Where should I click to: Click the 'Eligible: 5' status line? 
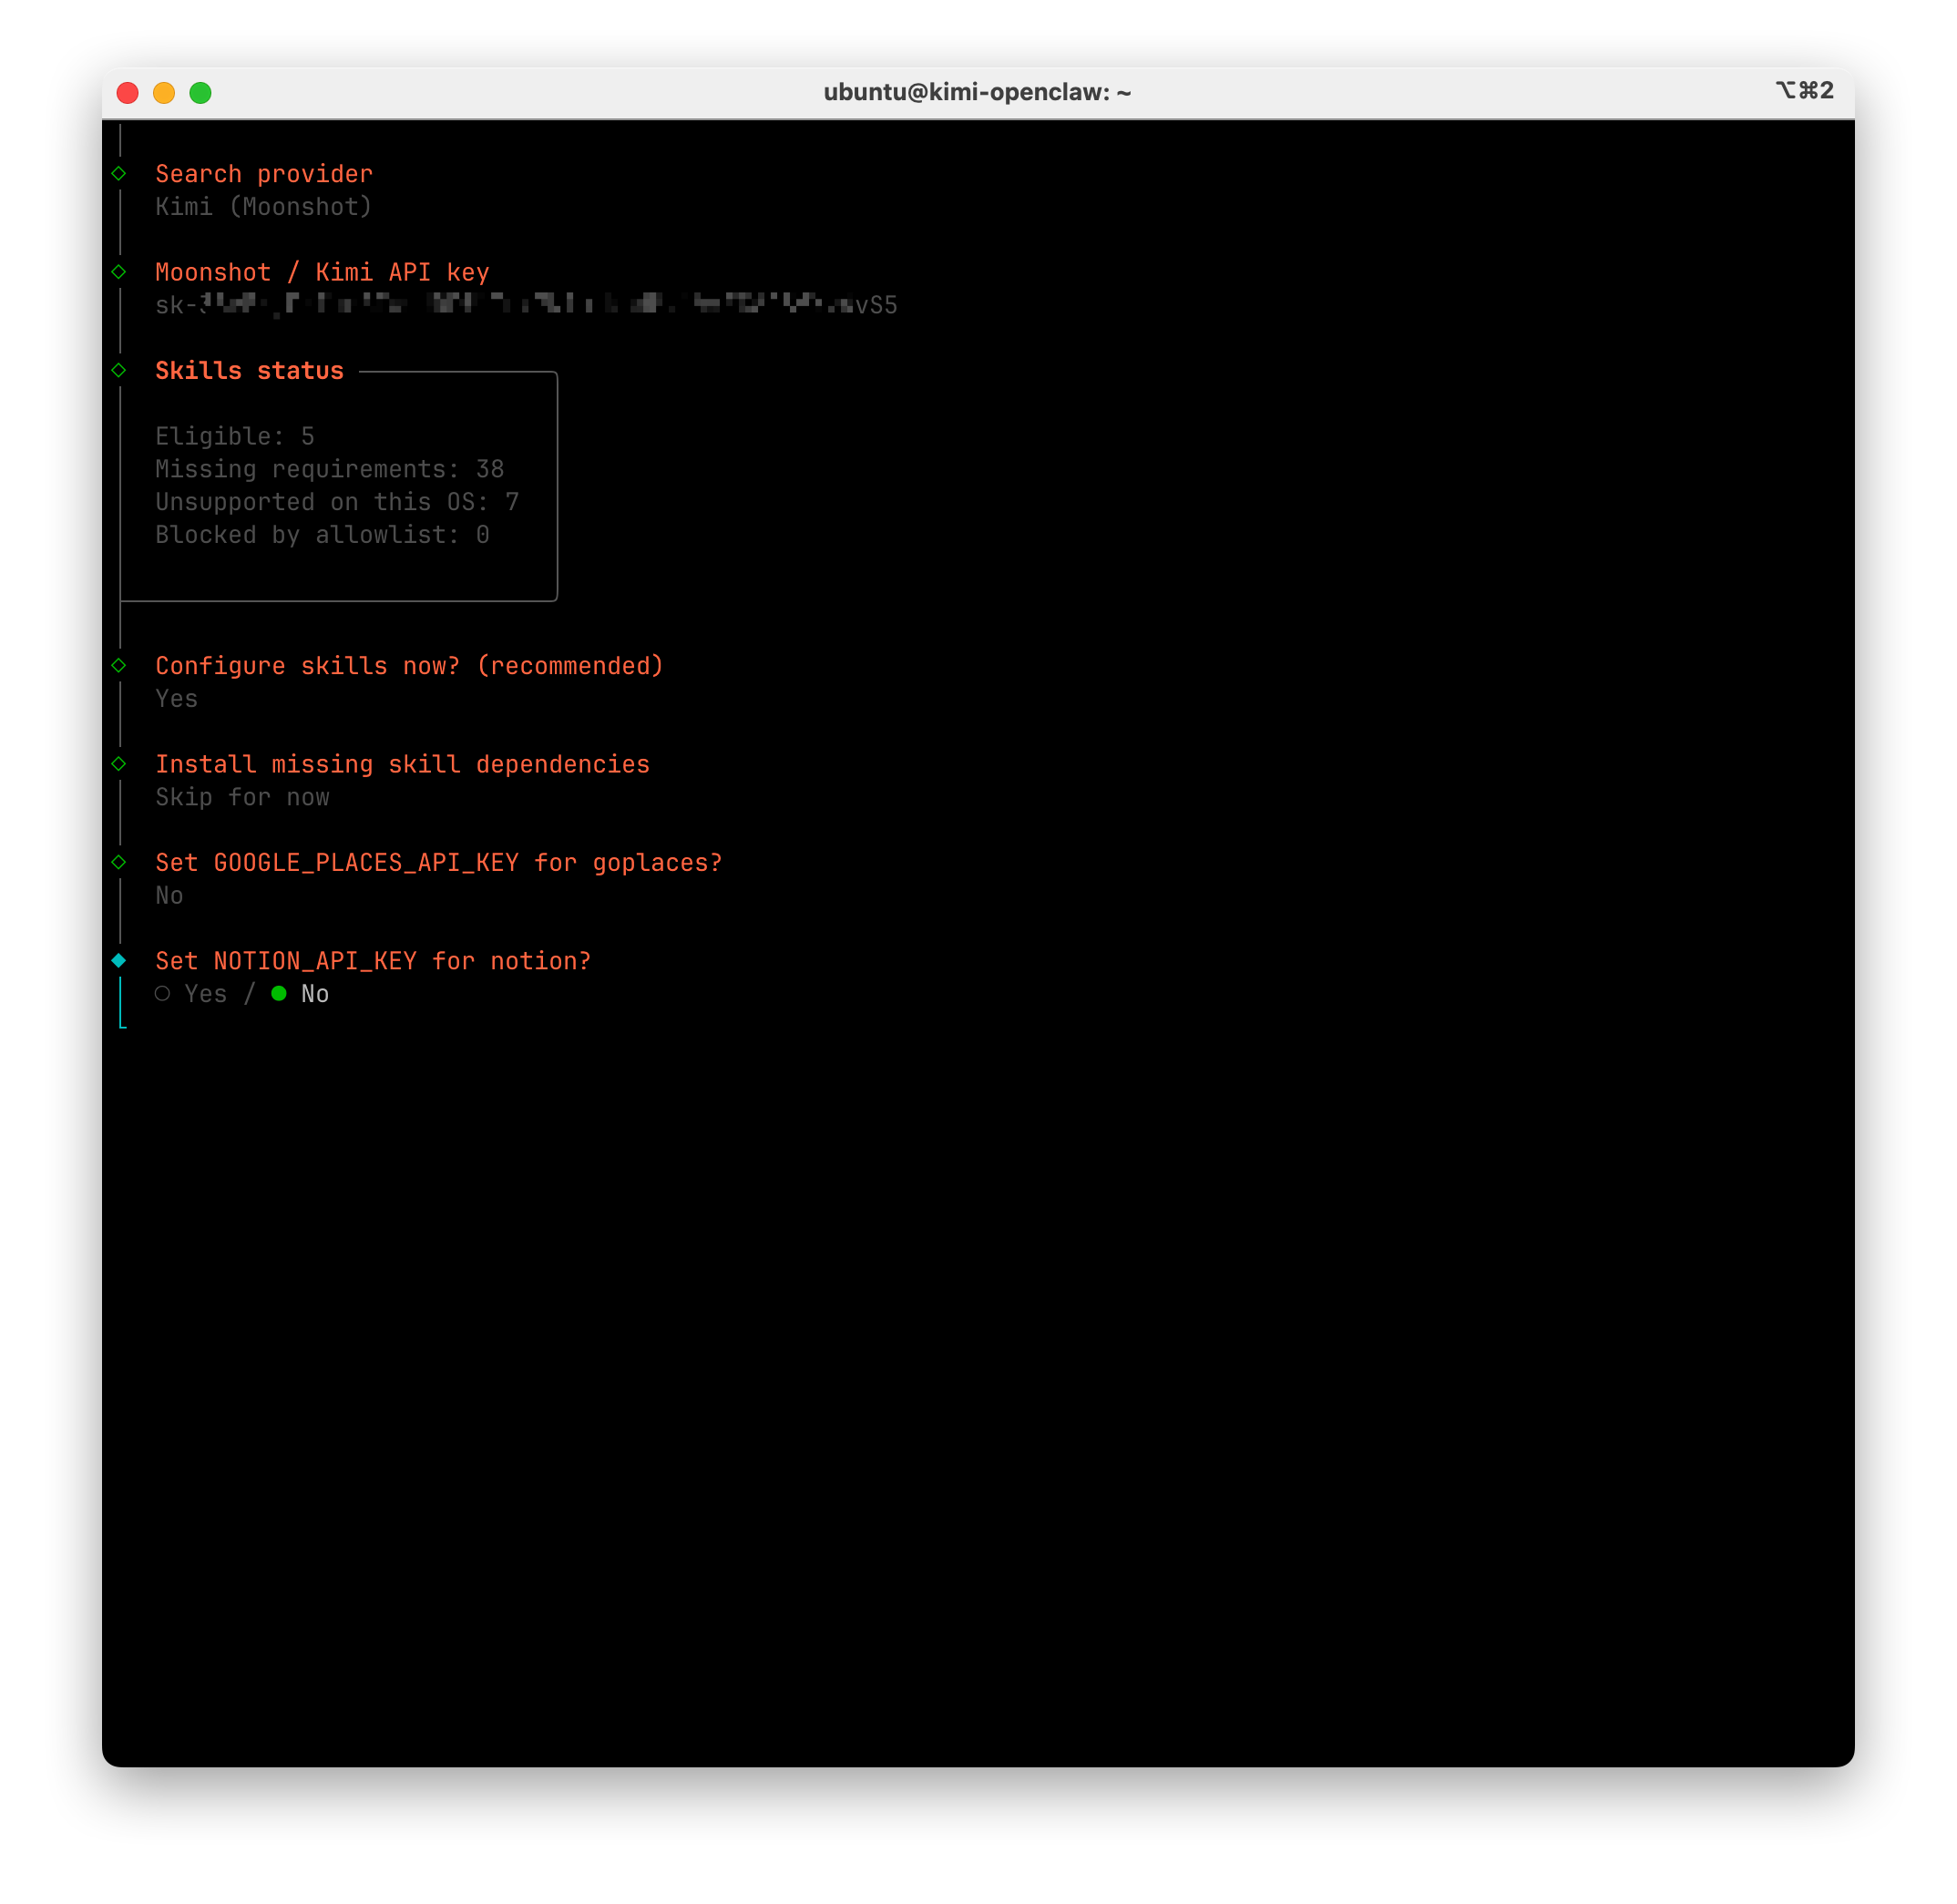[235, 437]
